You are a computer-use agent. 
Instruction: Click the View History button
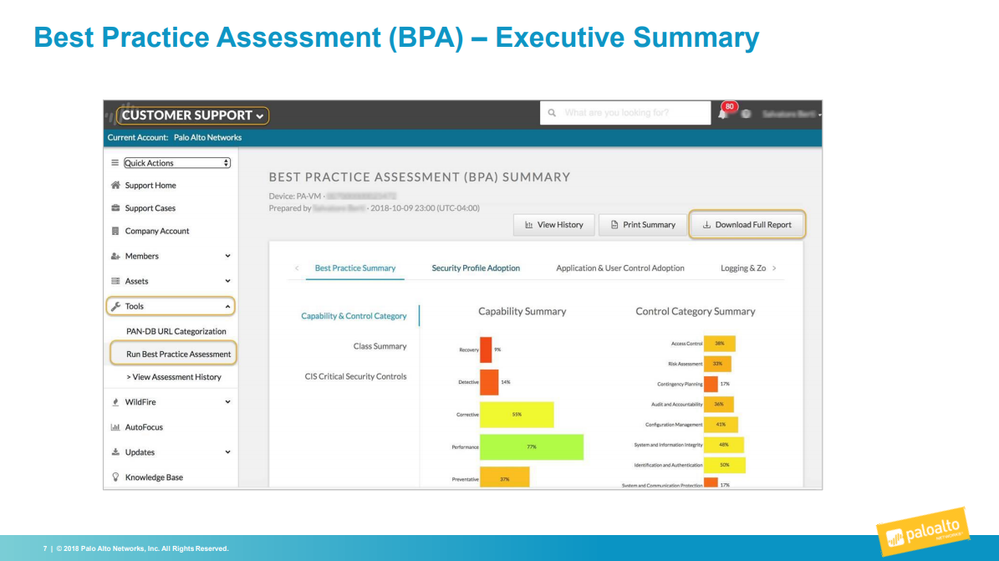(554, 225)
